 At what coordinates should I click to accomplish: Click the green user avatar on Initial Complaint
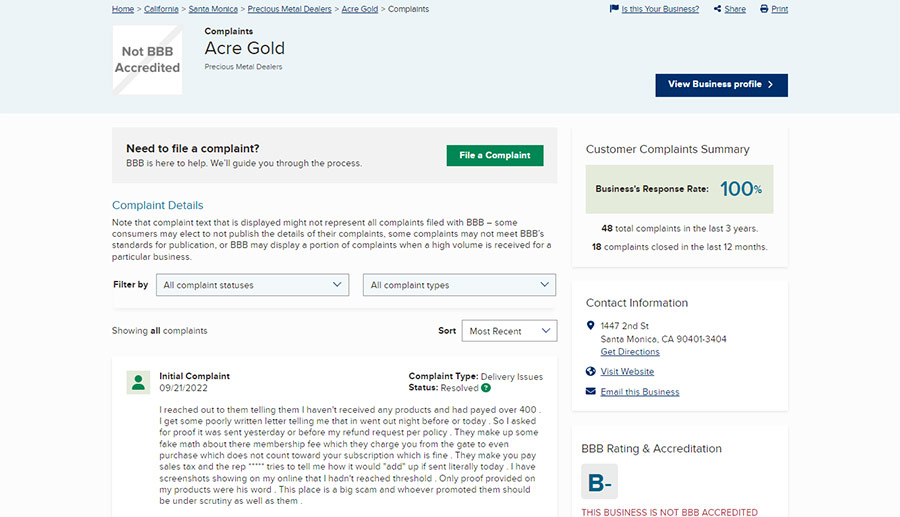tap(138, 382)
